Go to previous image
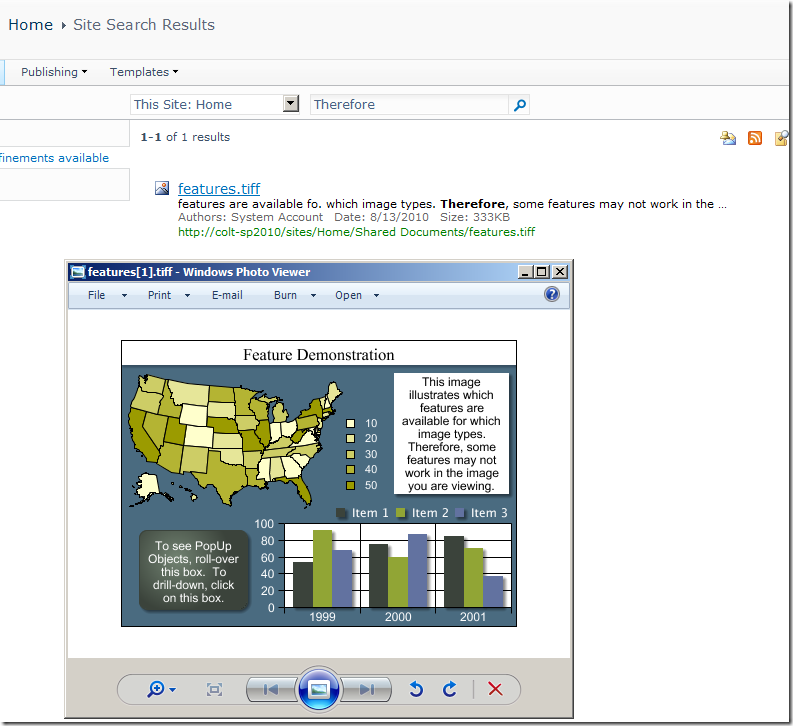This screenshot has height=726, width=793. coord(270,689)
